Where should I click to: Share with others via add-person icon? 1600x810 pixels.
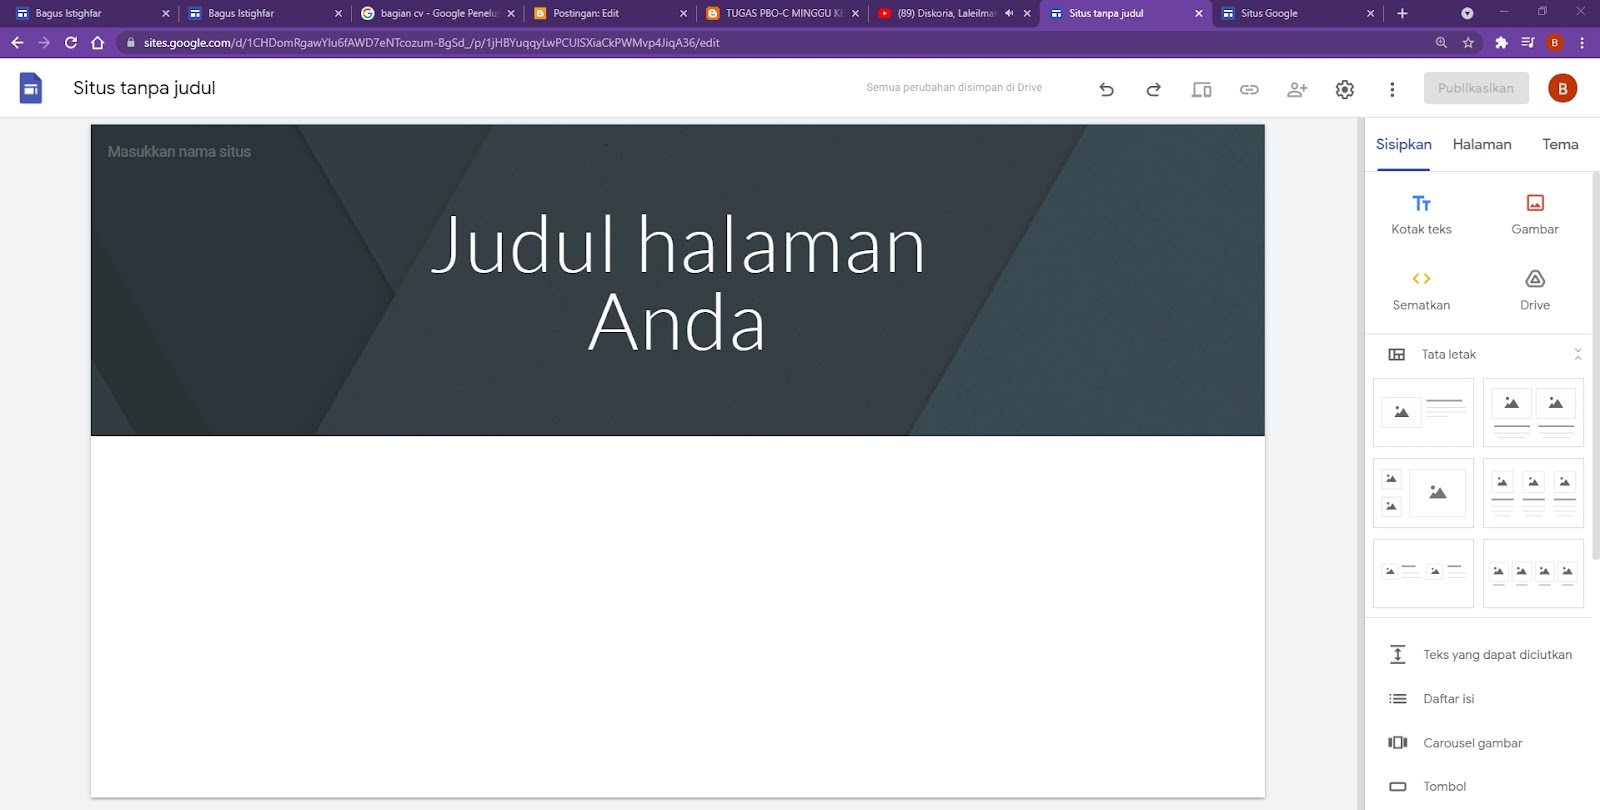(1297, 89)
